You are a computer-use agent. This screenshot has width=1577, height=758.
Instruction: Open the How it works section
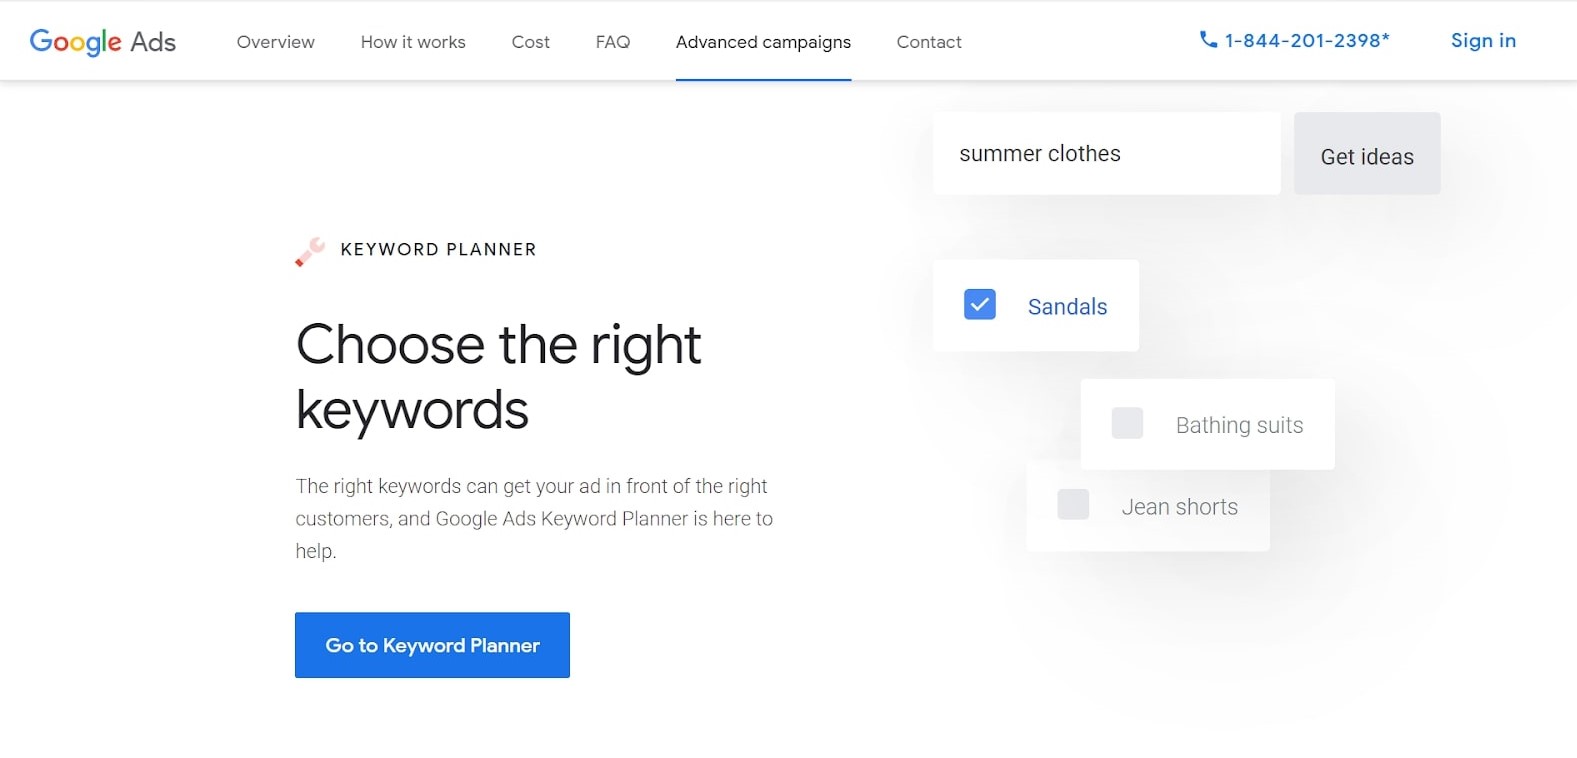(x=413, y=41)
